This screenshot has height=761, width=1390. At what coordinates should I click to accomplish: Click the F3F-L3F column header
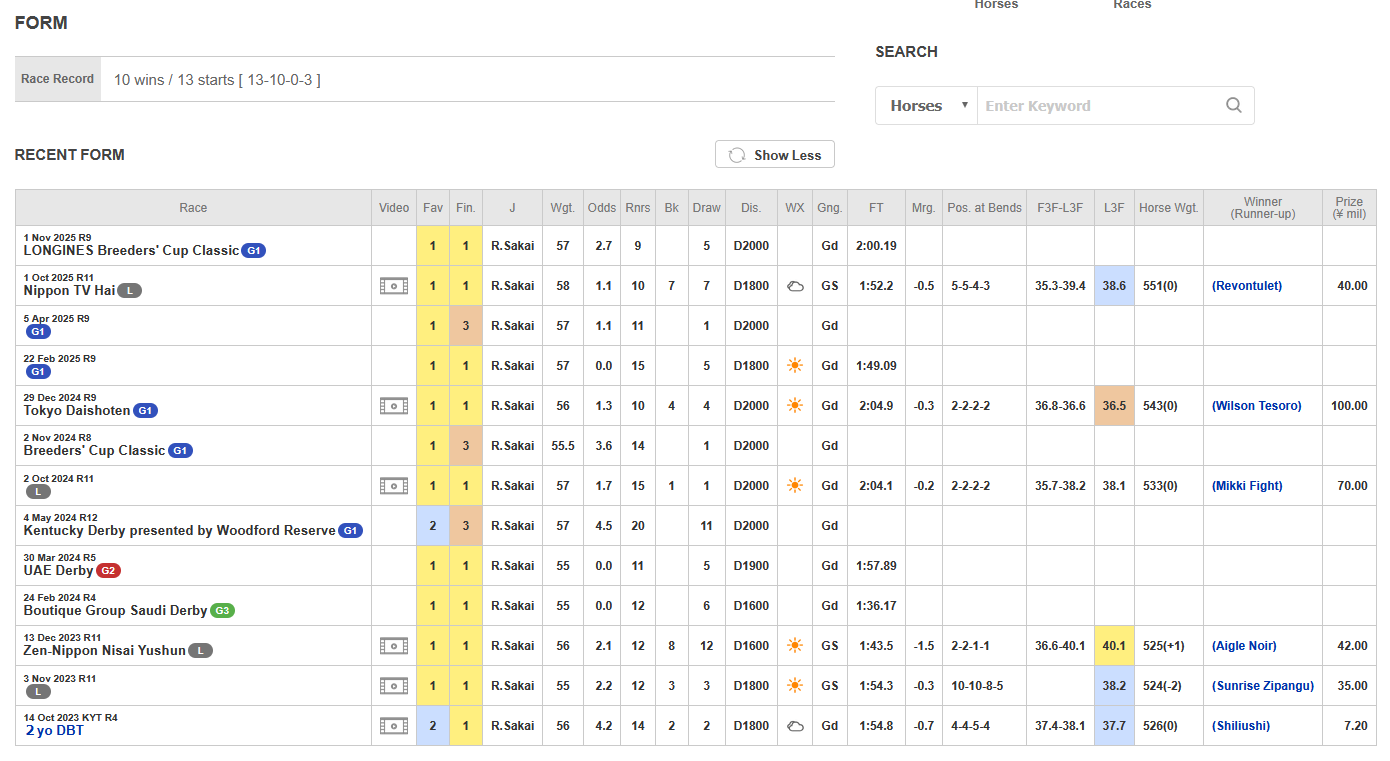(x=1060, y=208)
